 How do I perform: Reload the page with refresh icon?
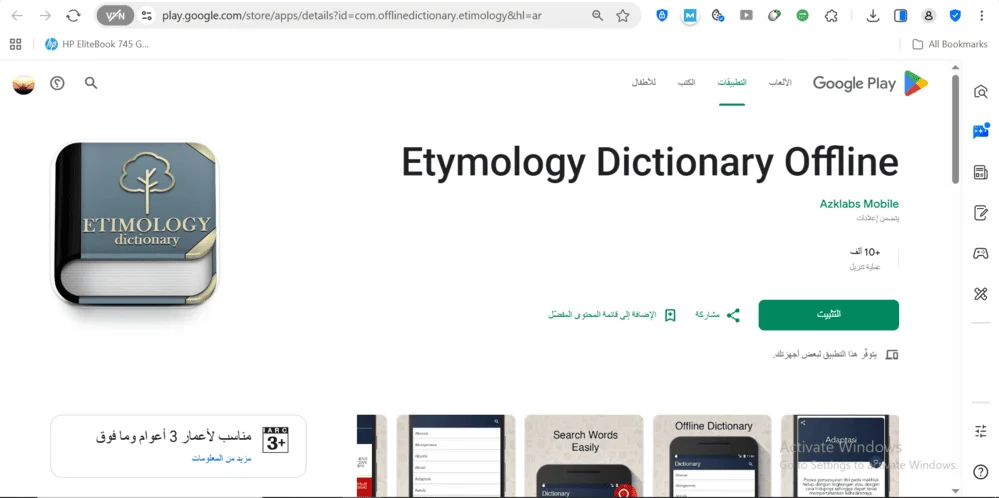tap(73, 16)
